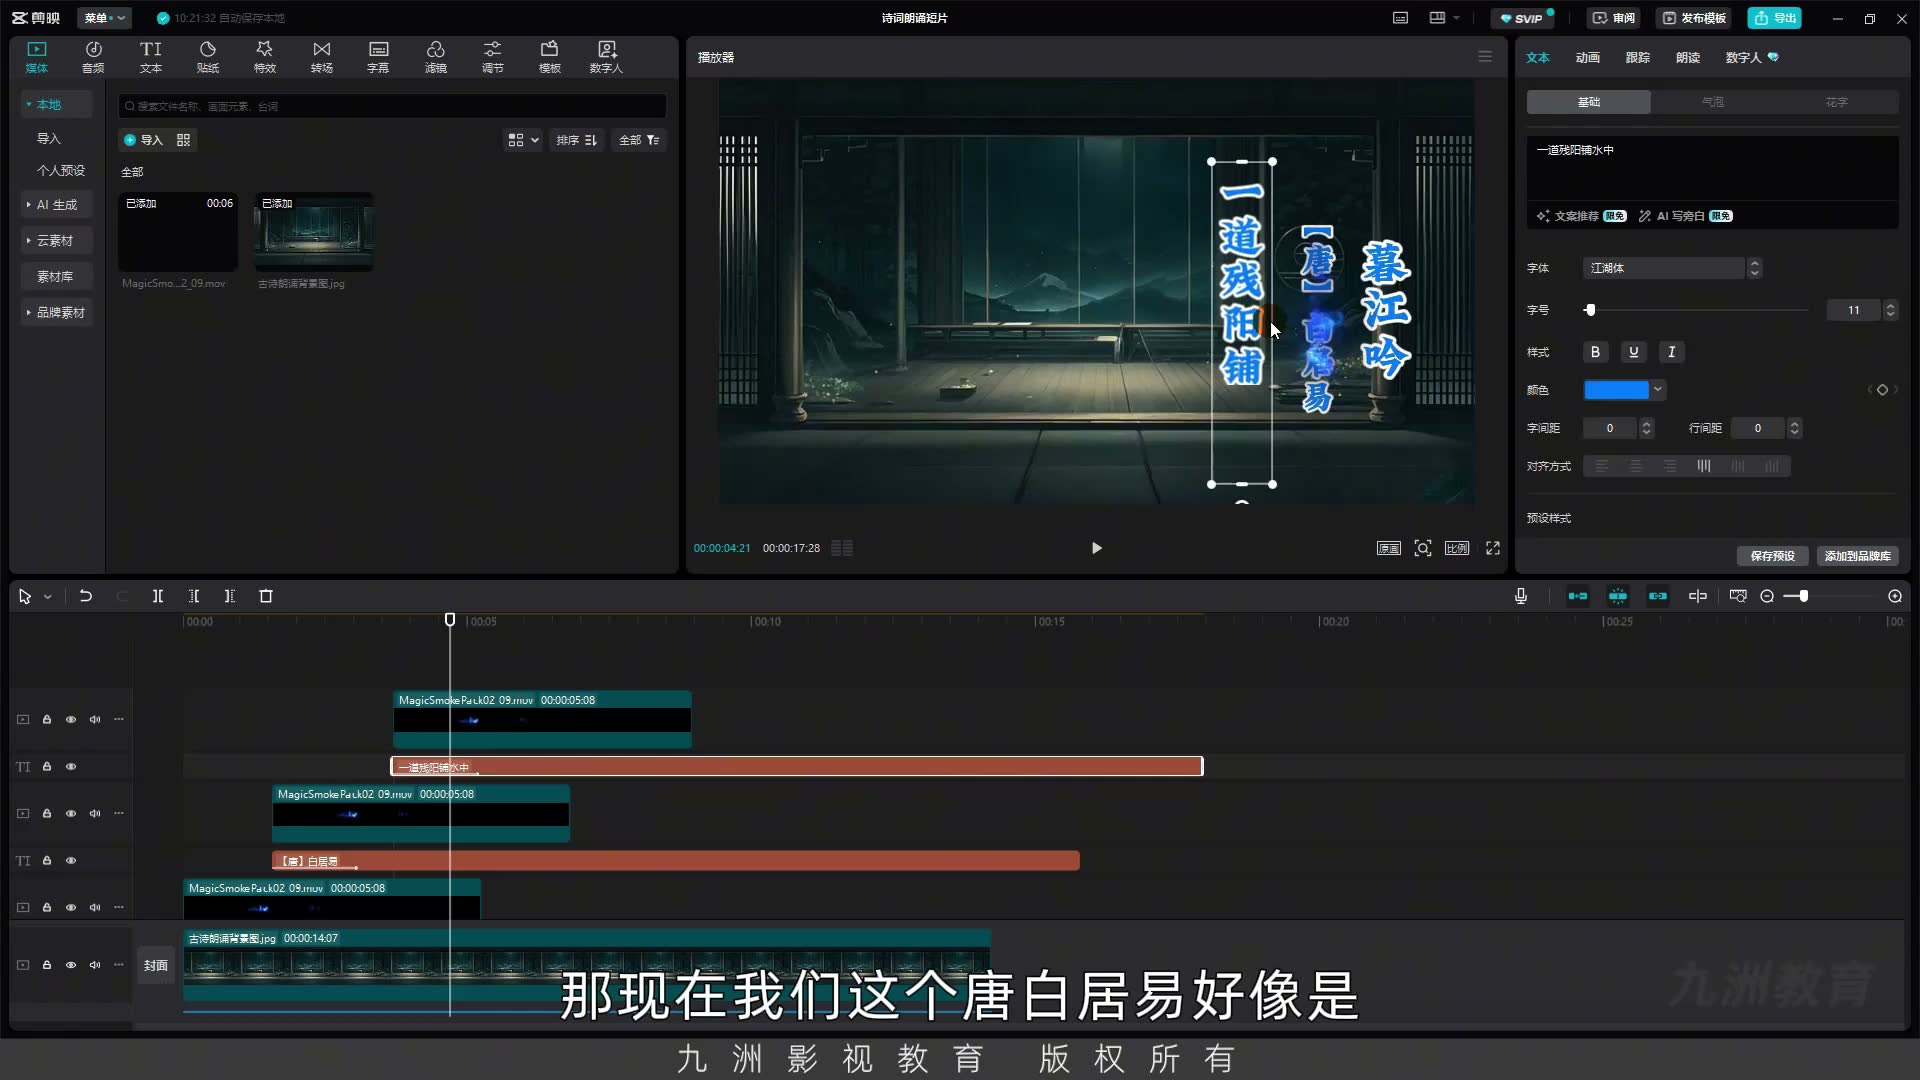Image resolution: width=1920 pixels, height=1080 pixels.
Task: Switch to the 气泡 bubble sub-tab
Action: click(x=1713, y=102)
